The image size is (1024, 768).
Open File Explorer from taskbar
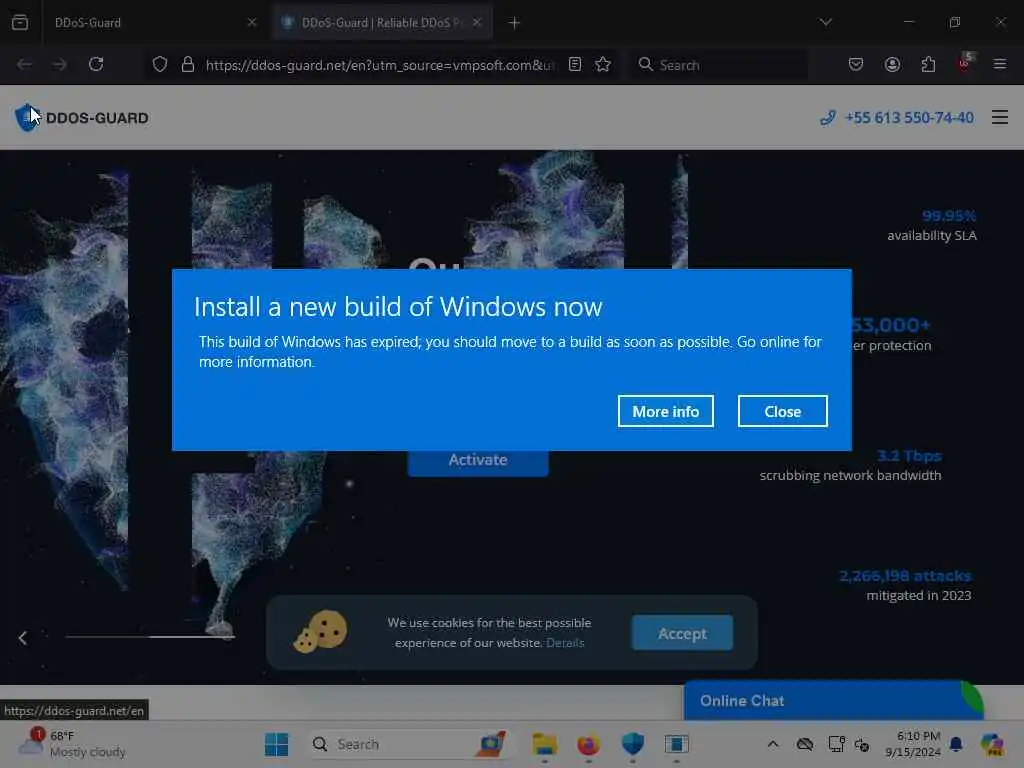(x=544, y=744)
